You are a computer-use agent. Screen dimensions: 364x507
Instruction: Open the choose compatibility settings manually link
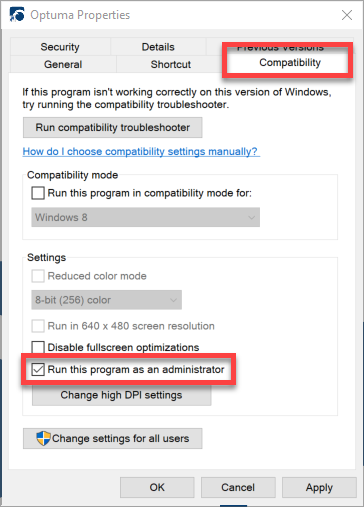click(141, 152)
